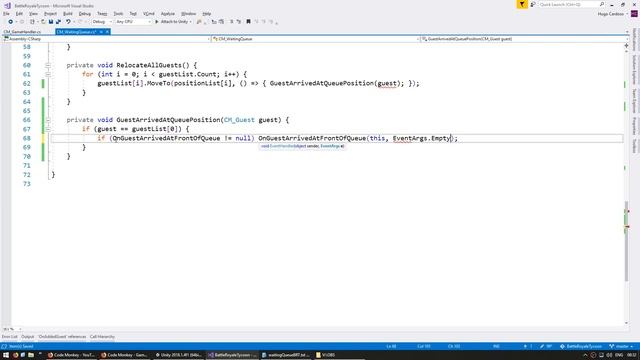Open the Window menu
Image resolution: width=640 pixels, height=360 pixels.
pos(188,13)
